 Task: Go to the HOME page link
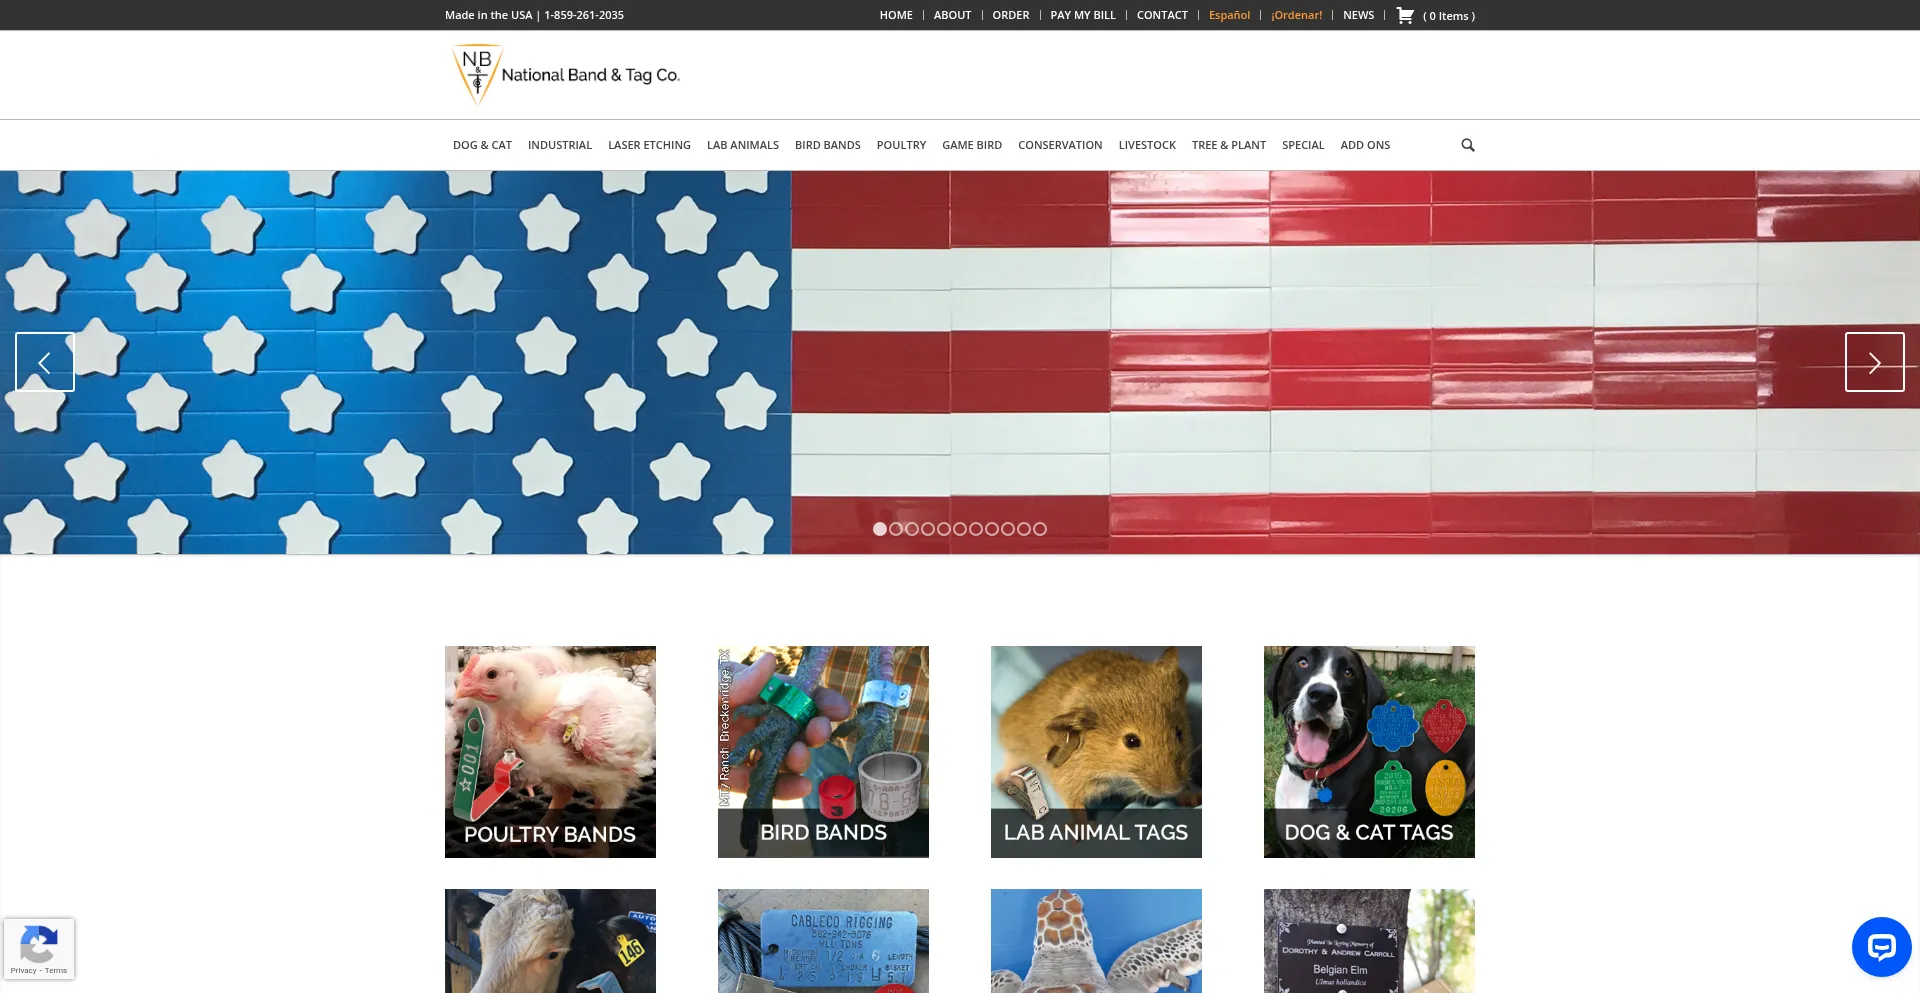[896, 15]
